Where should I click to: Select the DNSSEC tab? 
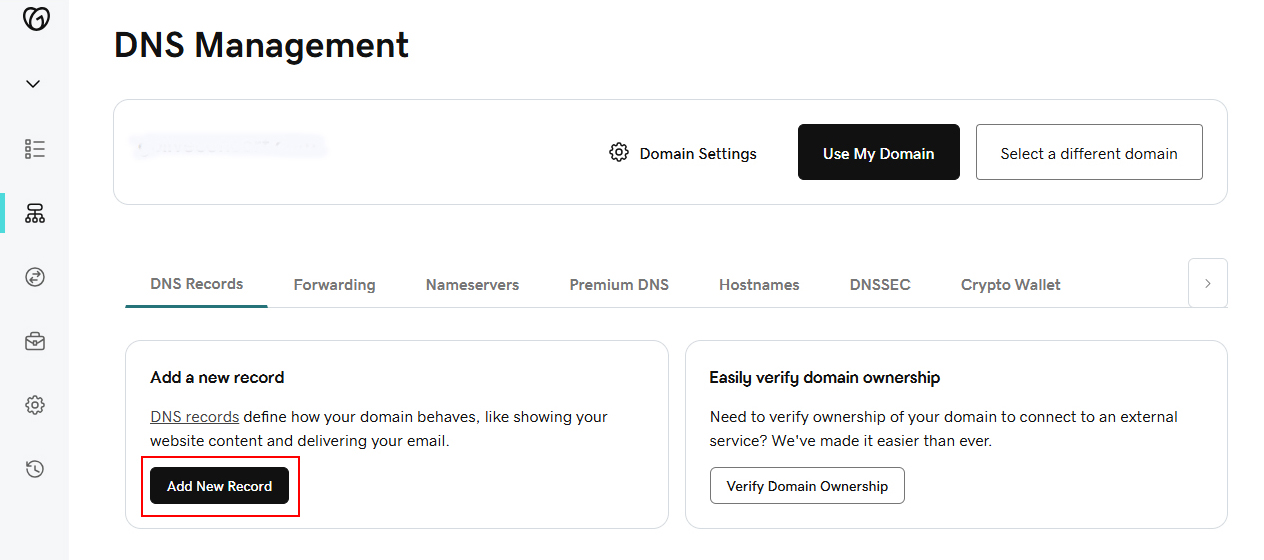[880, 285]
